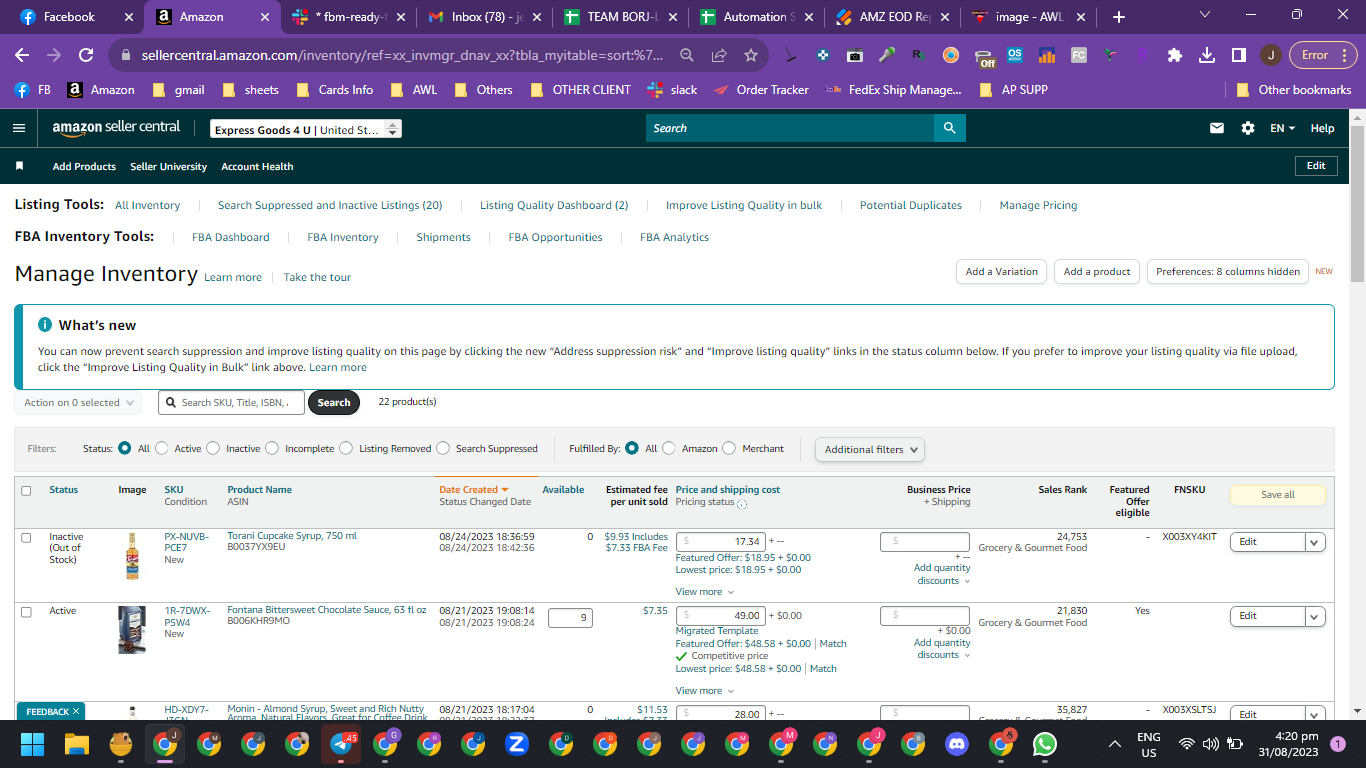This screenshot has height=768, width=1366.
Task: Check the Torani Cupcake Syrup row checkbox
Action: (x=26, y=538)
